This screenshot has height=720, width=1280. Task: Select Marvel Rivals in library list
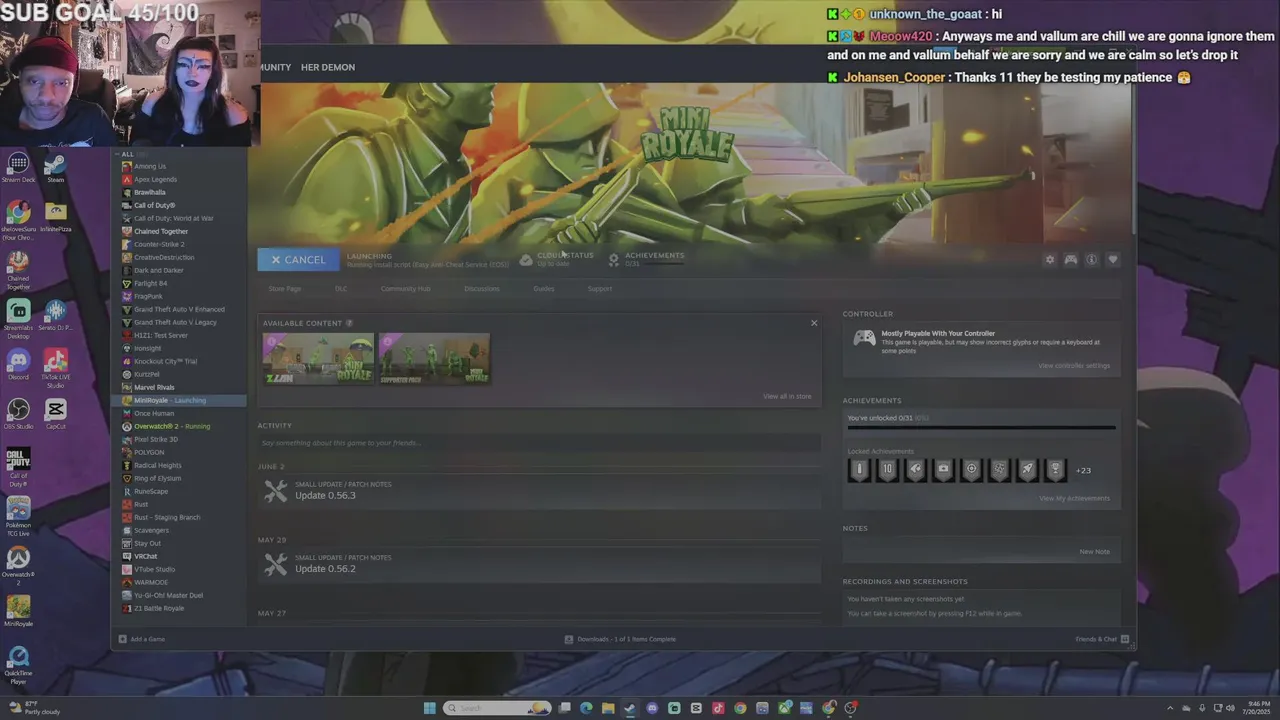click(x=154, y=387)
